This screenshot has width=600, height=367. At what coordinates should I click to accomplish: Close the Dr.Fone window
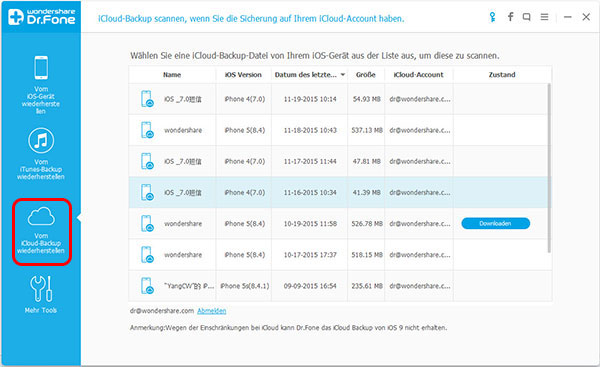[586, 17]
